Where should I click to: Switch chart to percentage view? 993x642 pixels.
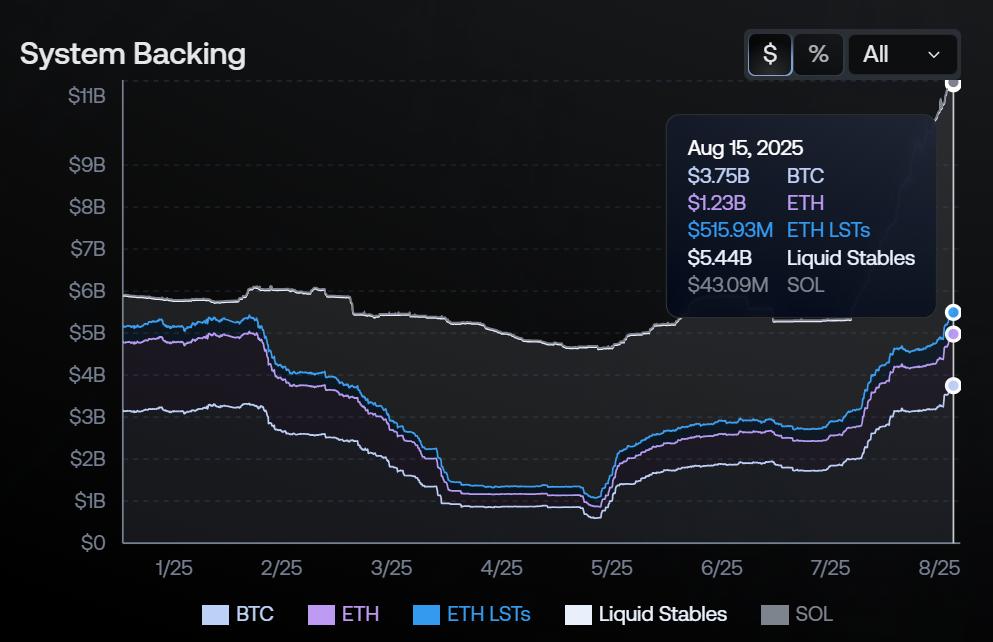click(818, 54)
